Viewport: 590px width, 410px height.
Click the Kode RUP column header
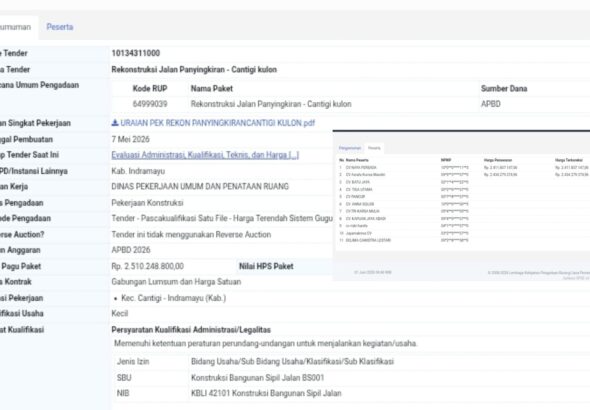[x=150, y=89]
